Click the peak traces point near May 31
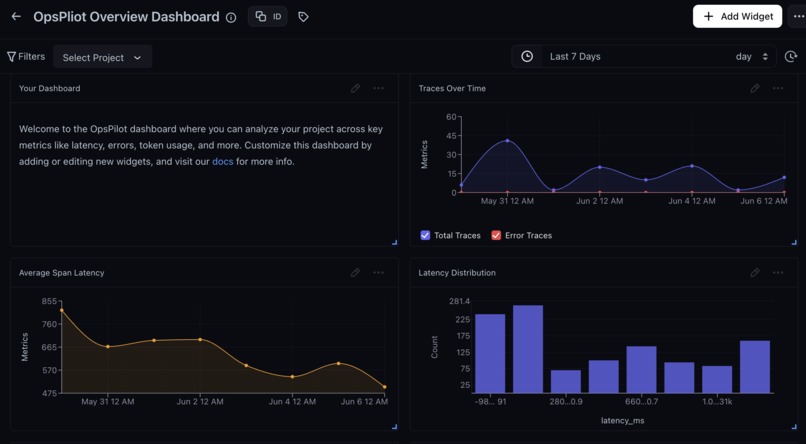This screenshot has width=806, height=444. coord(507,140)
